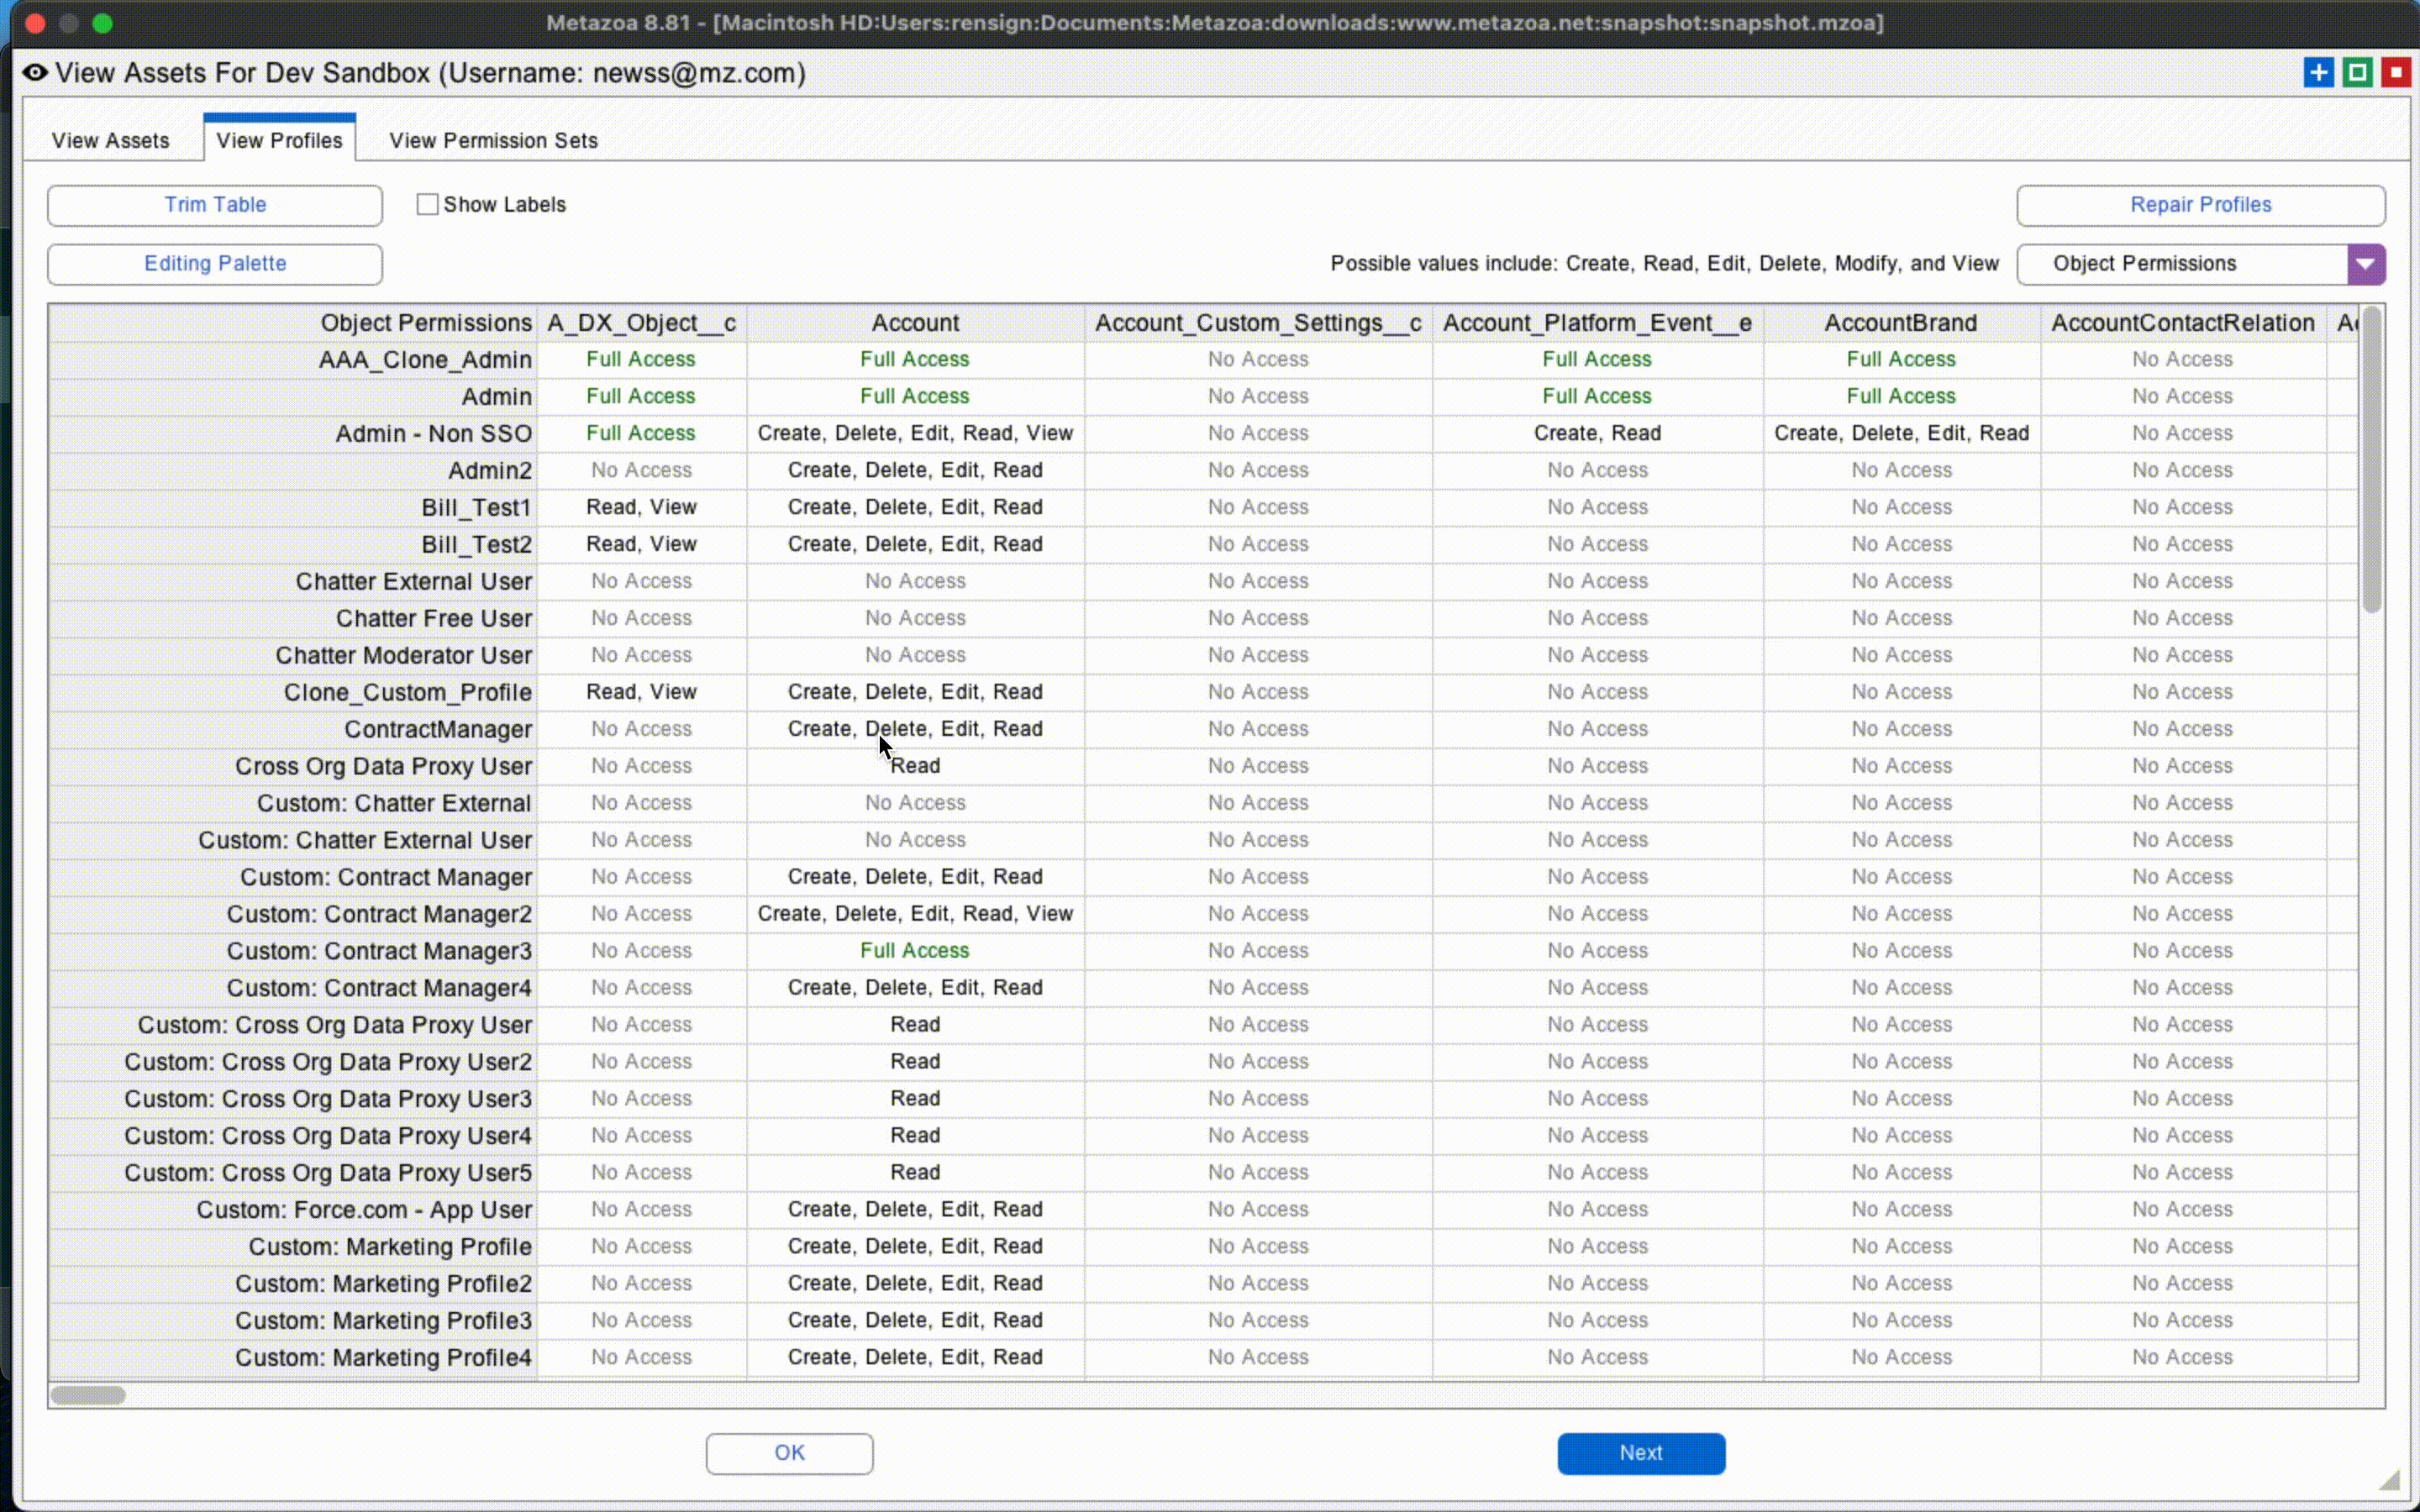The image size is (2420, 1512).
Task: Select the A_DX_Object__c column header
Action: [x=641, y=323]
